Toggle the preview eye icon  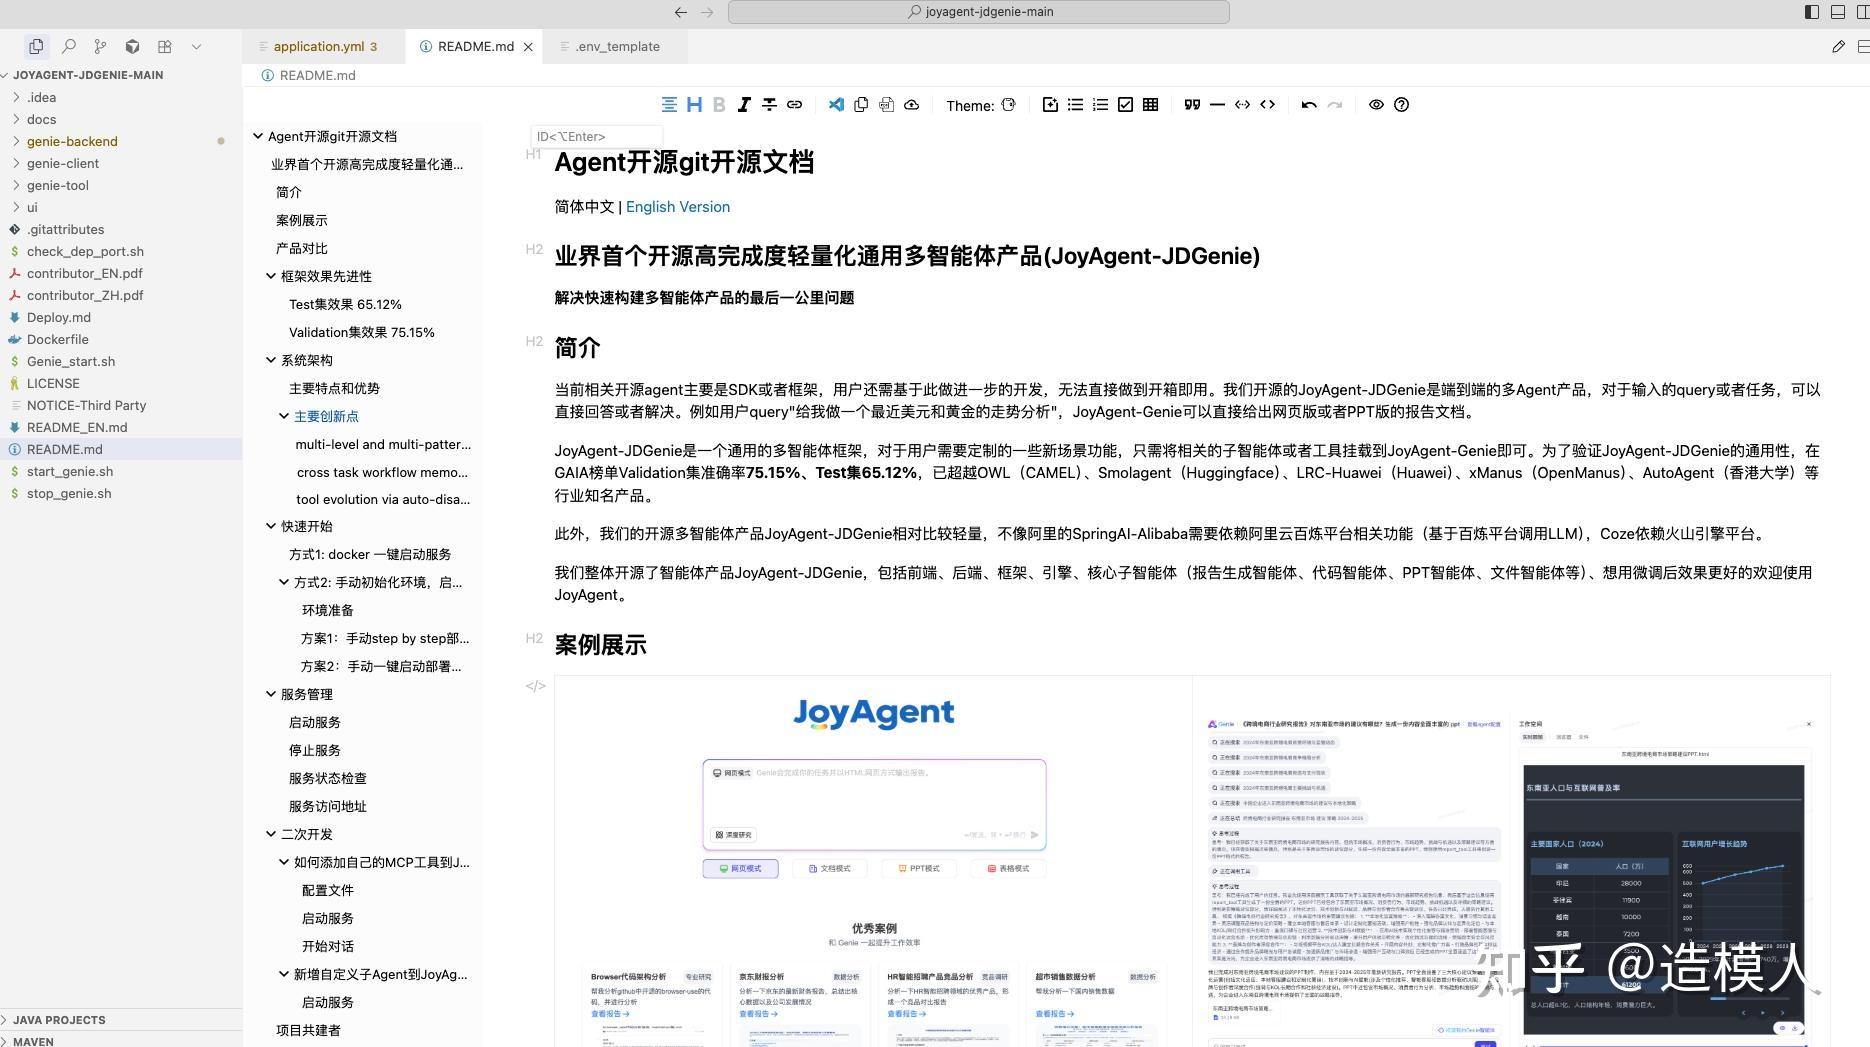point(1376,104)
